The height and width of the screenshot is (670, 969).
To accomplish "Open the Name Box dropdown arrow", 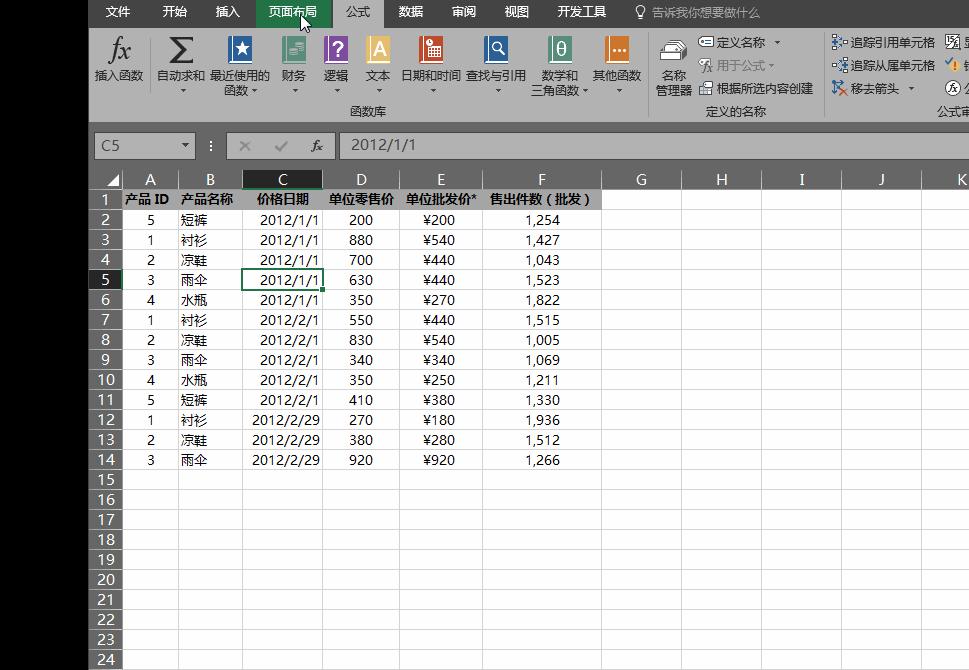I will [185, 146].
